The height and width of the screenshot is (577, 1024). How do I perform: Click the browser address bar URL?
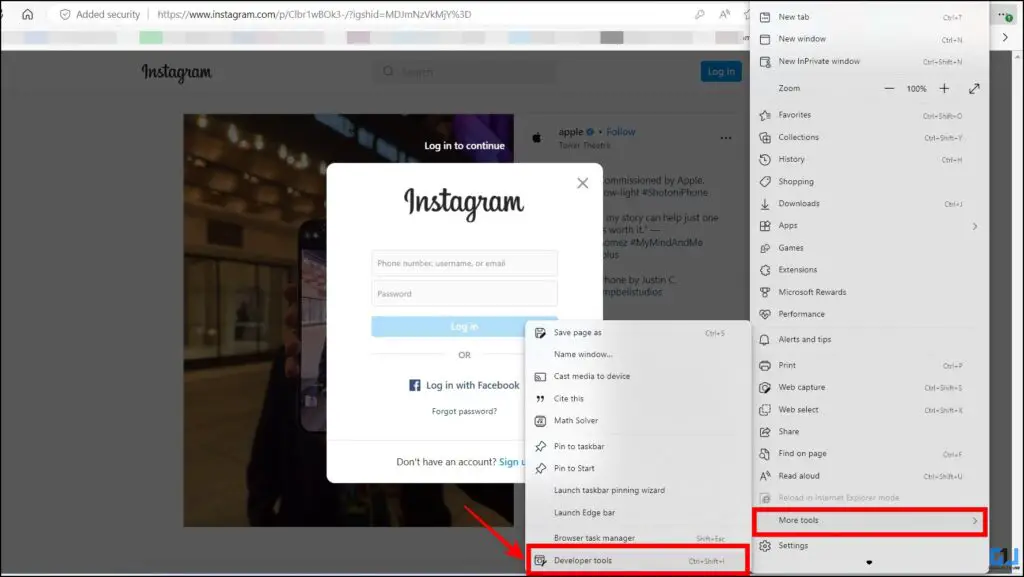point(314,14)
